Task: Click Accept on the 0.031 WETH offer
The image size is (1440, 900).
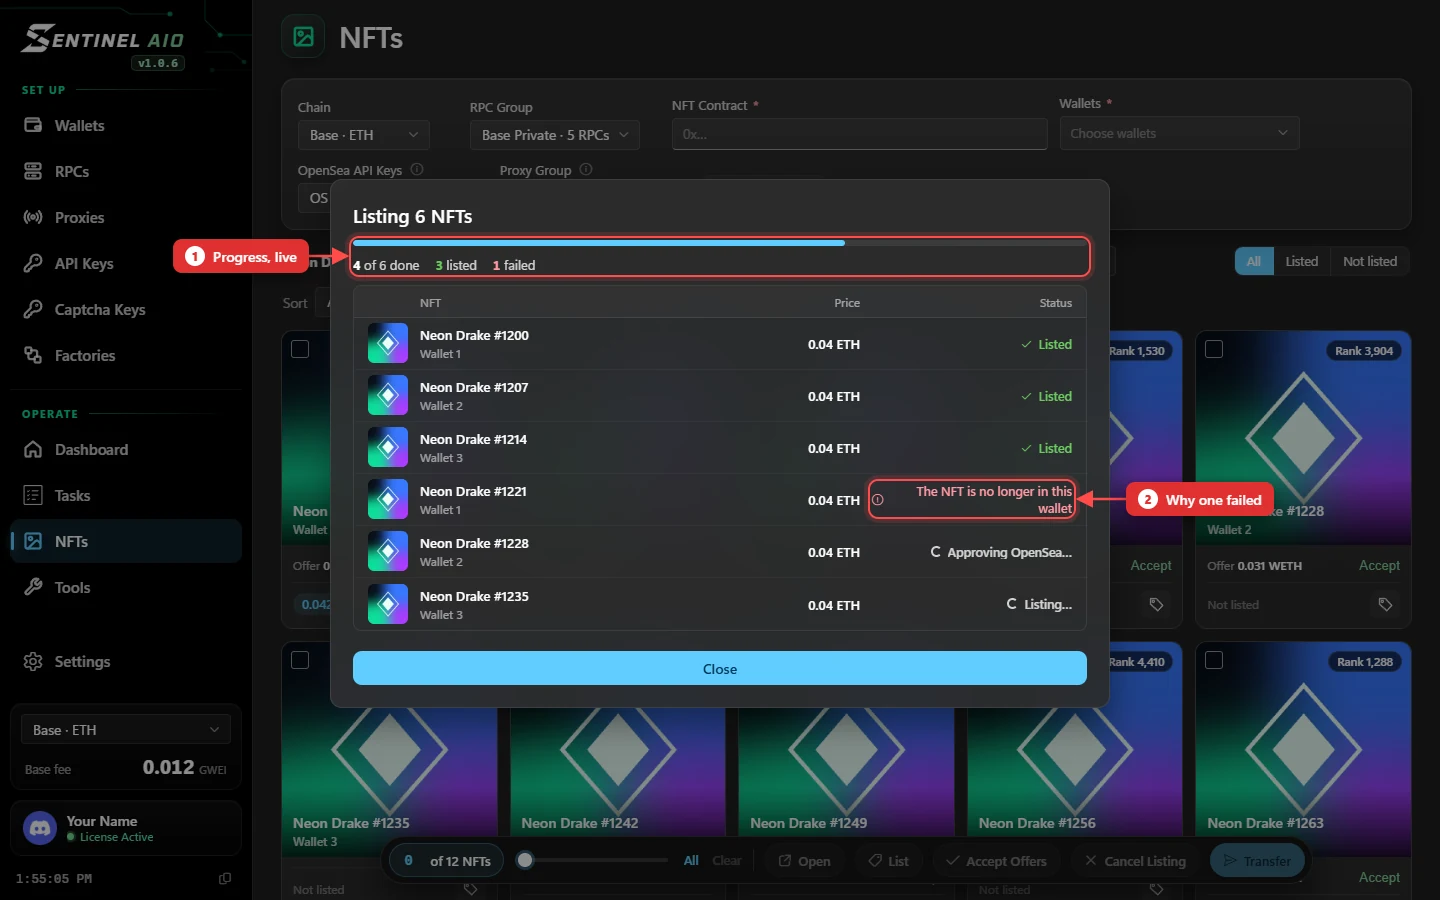Action: click(x=1380, y=566)
